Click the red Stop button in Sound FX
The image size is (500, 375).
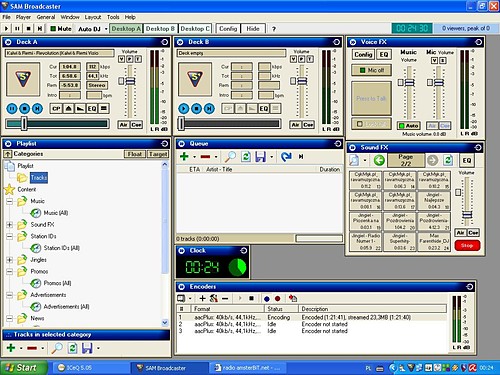(x=467, y=245)
